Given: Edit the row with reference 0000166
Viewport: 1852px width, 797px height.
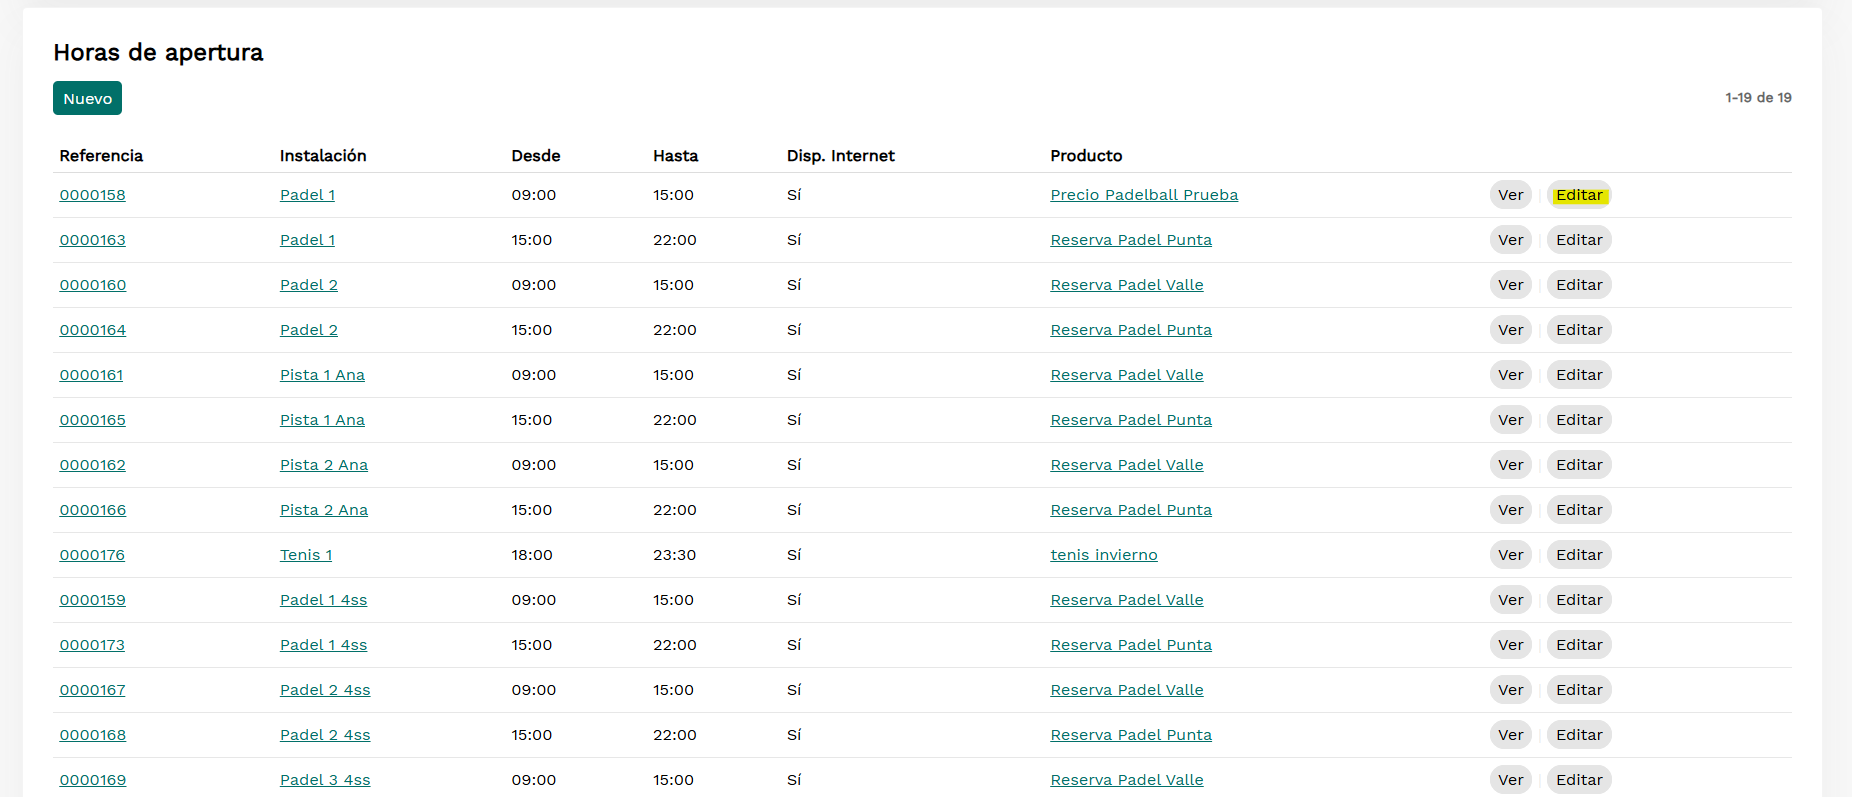Looking at the screenshot, I should click(x=1579, y=510).
